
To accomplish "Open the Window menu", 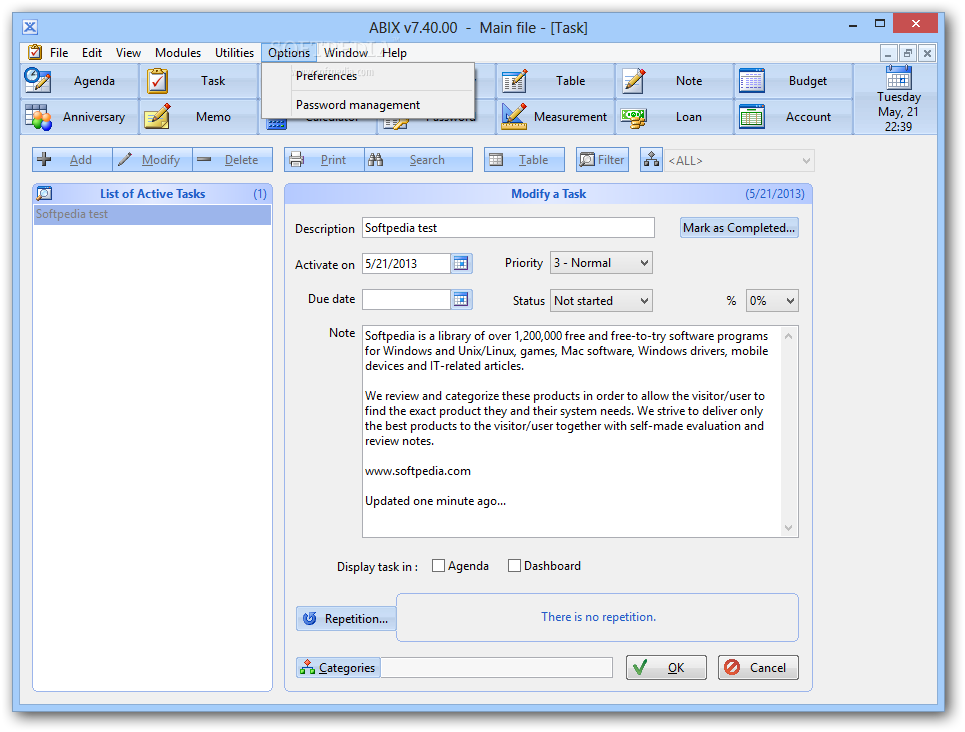I will 346,53.
